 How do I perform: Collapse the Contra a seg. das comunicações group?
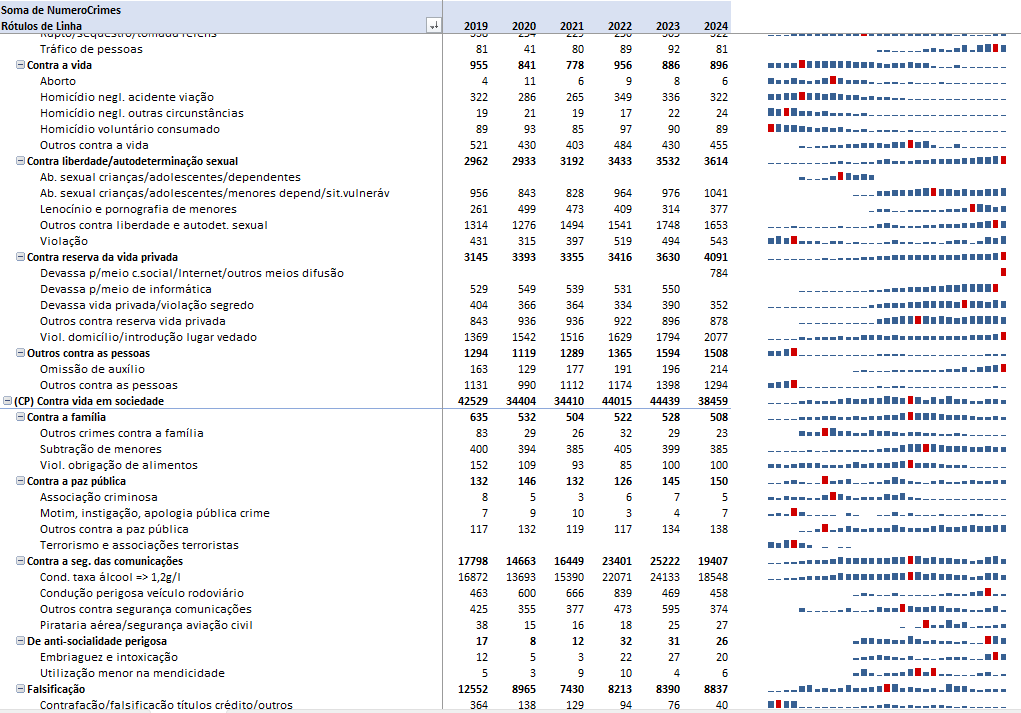20,561
